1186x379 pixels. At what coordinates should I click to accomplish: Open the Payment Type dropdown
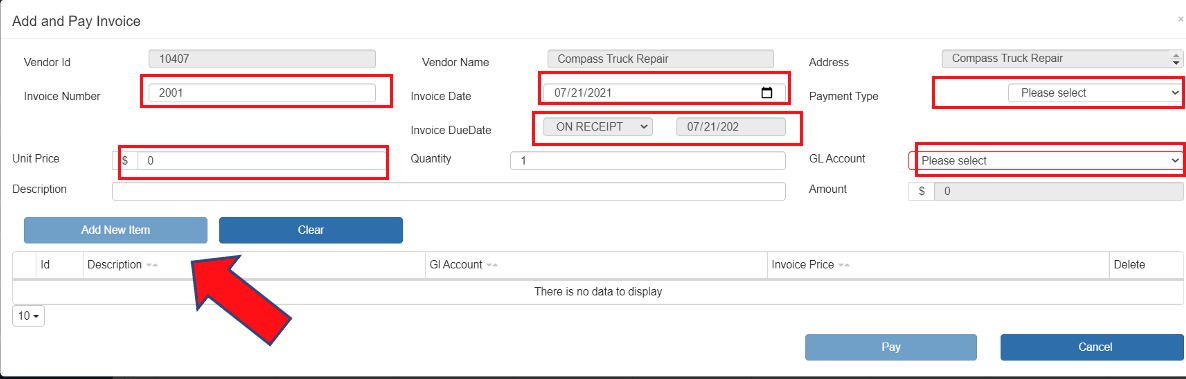click(x=1094, y=93)
